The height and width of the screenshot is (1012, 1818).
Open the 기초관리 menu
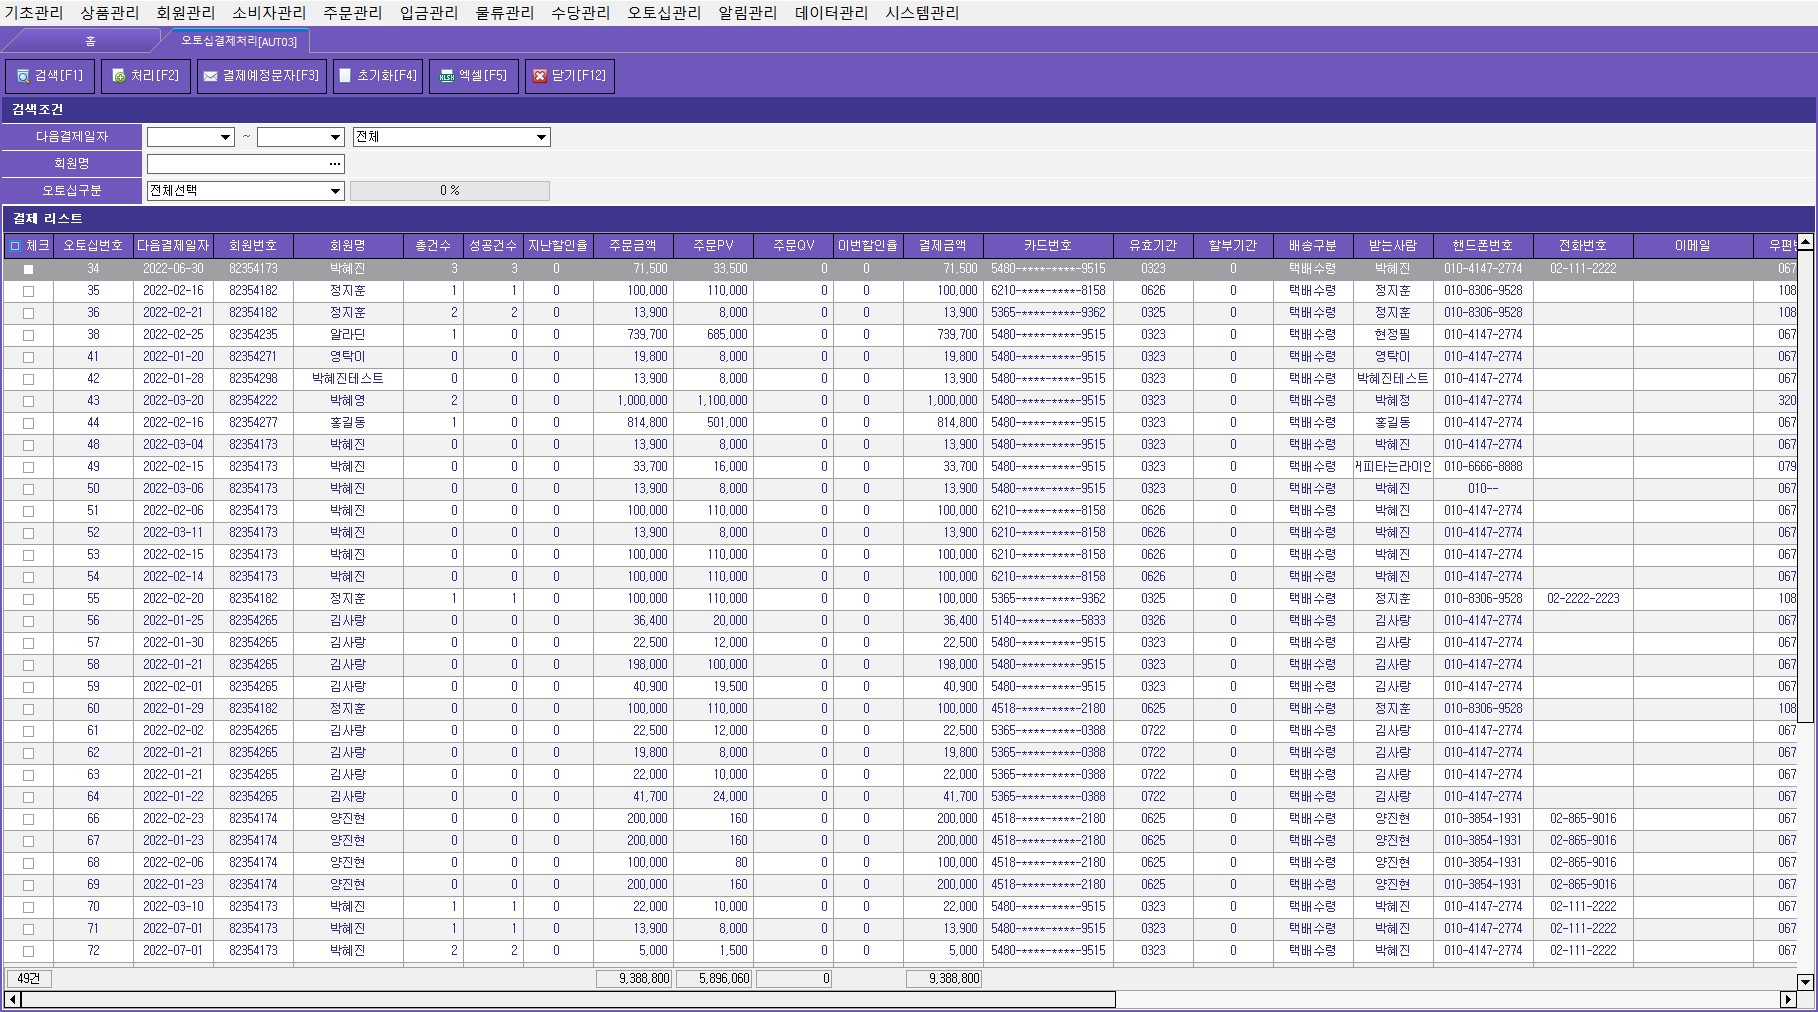coord(34,13)
